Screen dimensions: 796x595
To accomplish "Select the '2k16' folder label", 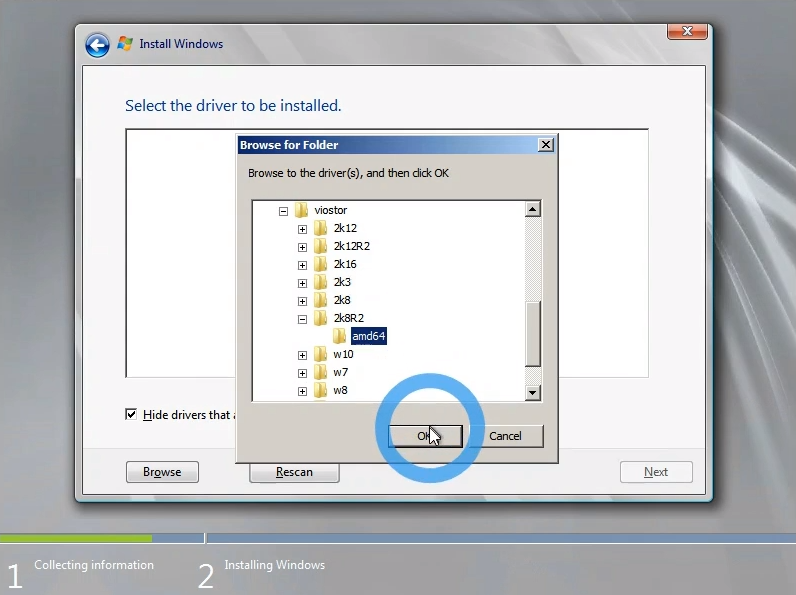I will pyautogui.click(x=345, y=265).
